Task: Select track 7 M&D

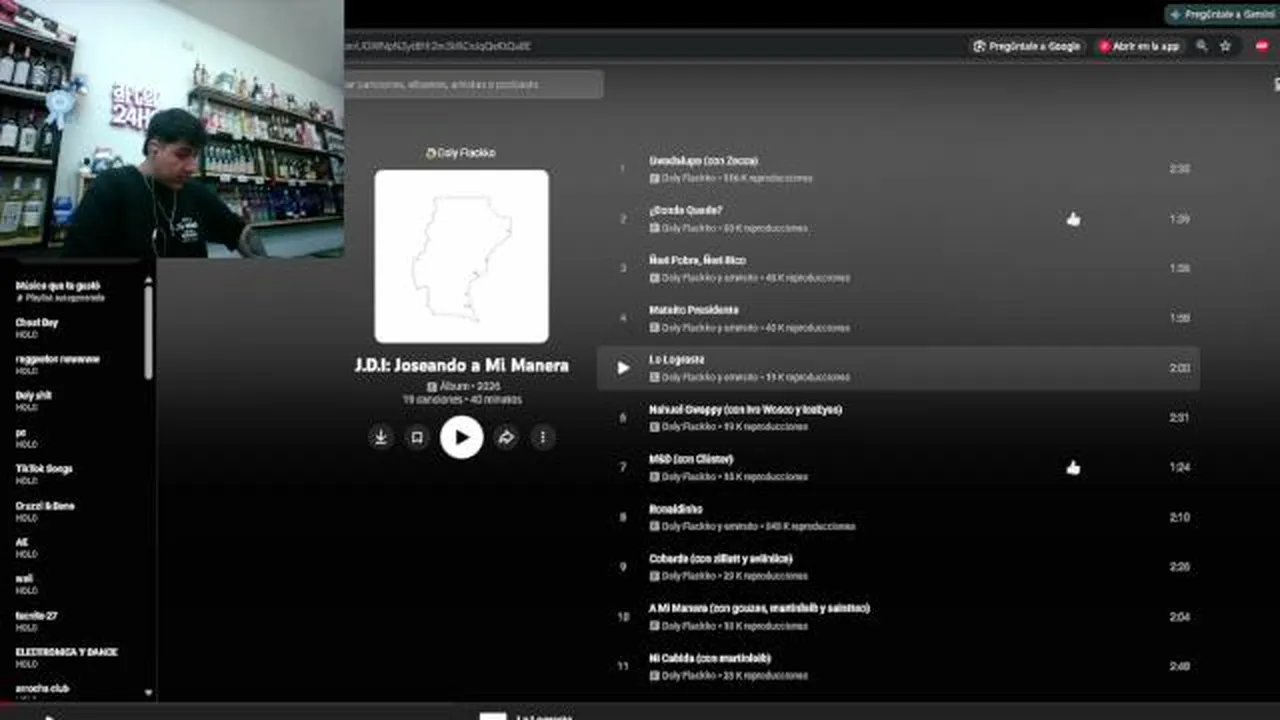Action: (x=898, y=467)
